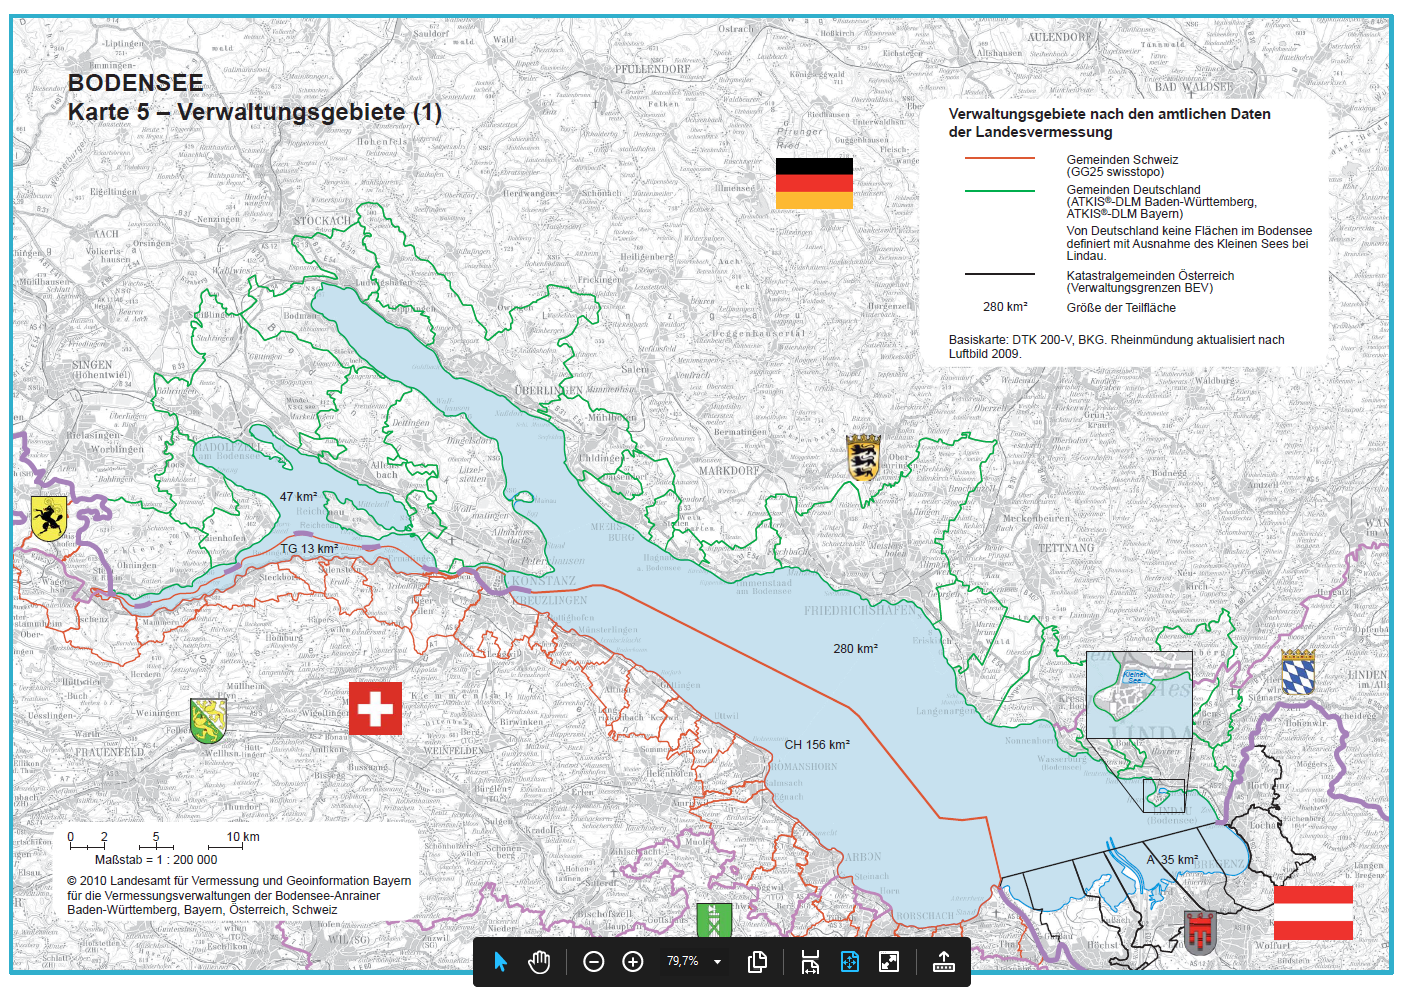1401x991 pixels.
Task: Click the Swiss flag on the map
Action: click(375, 708)
